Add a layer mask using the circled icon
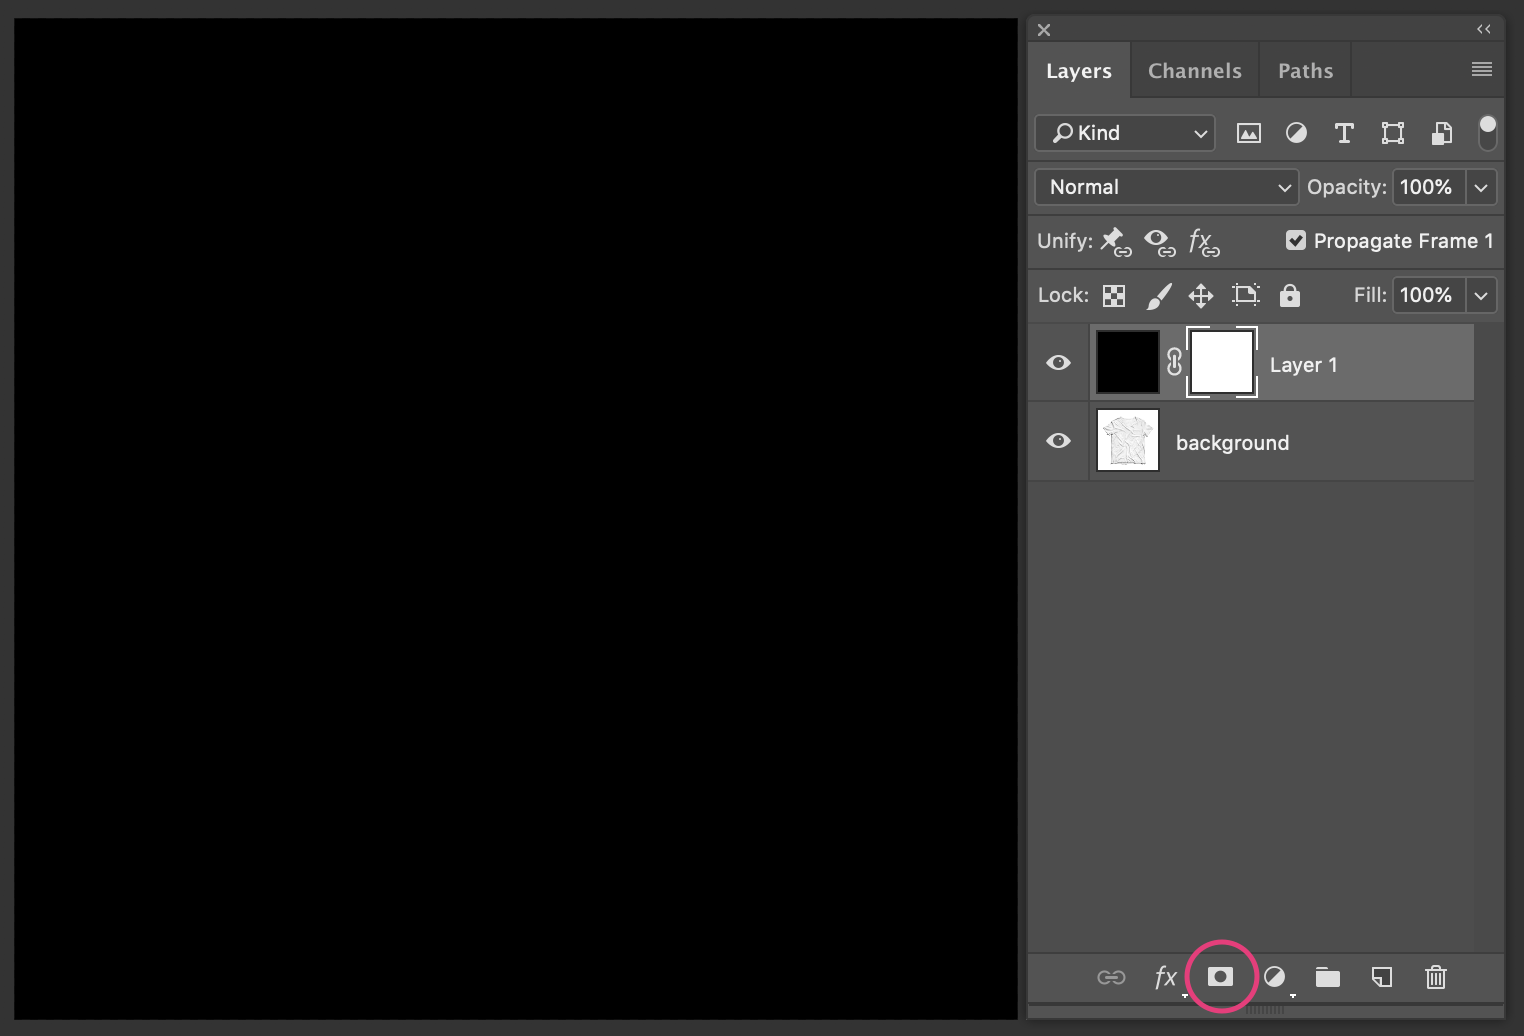This screenshot has width=1524, height=1036. (x=1221, y=977)
